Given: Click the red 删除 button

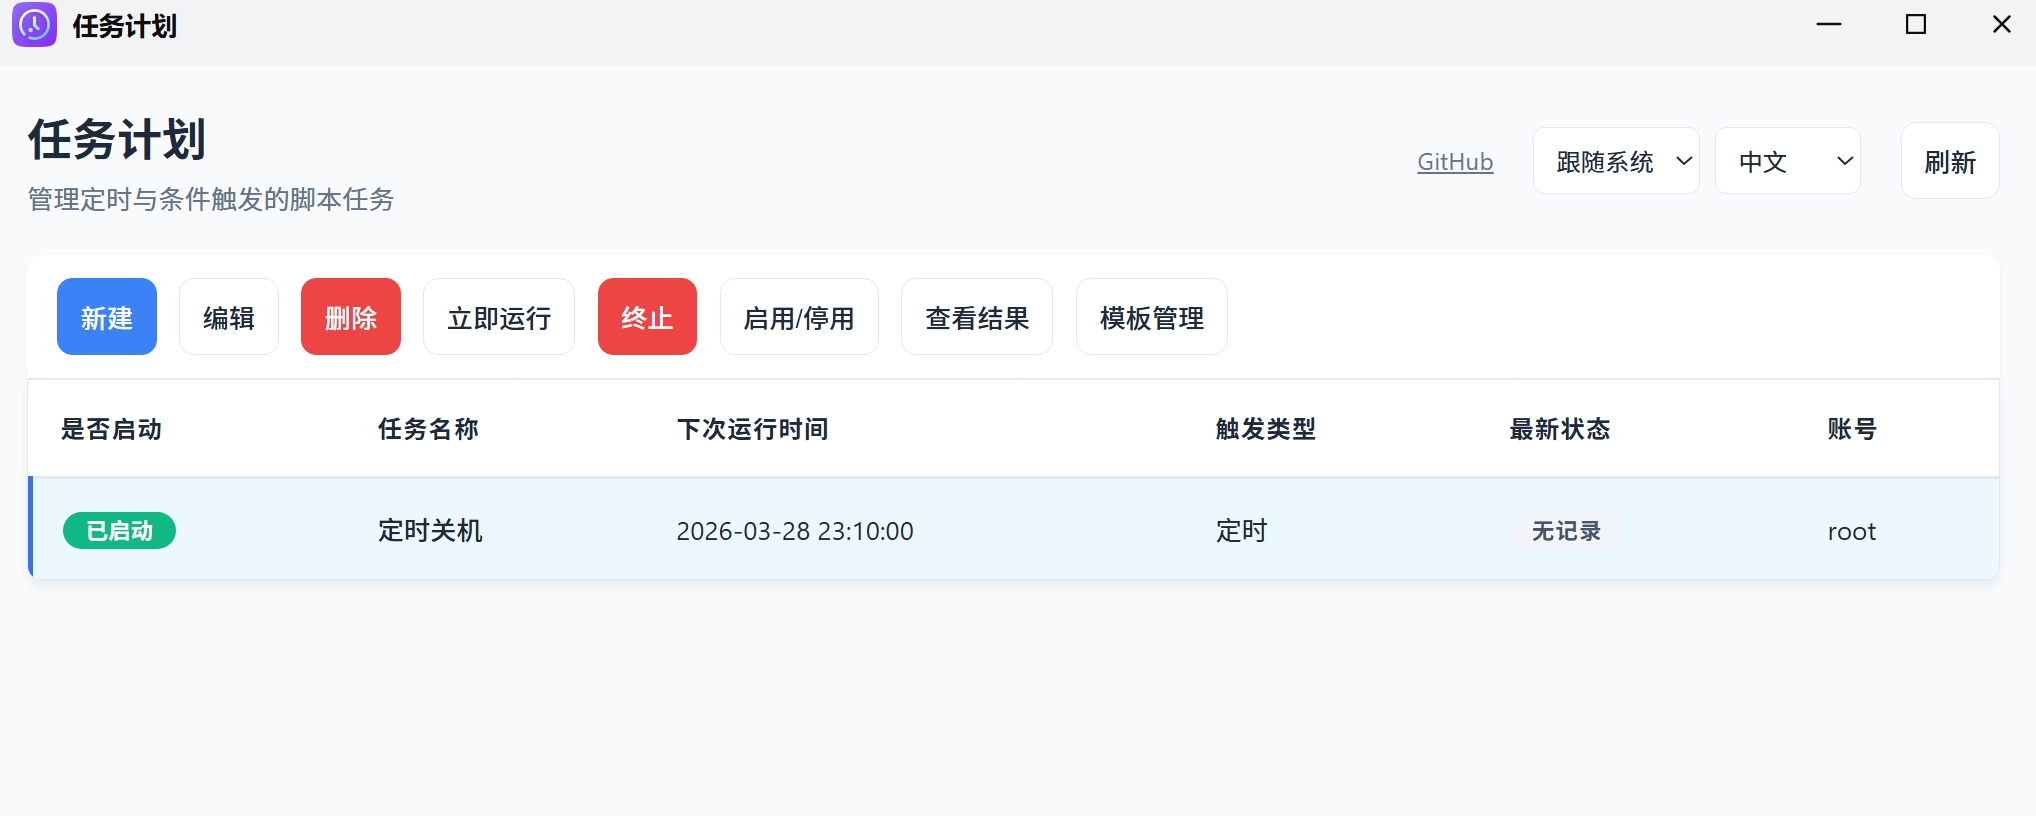Looking at the screenshot, I should click(350, 316).
